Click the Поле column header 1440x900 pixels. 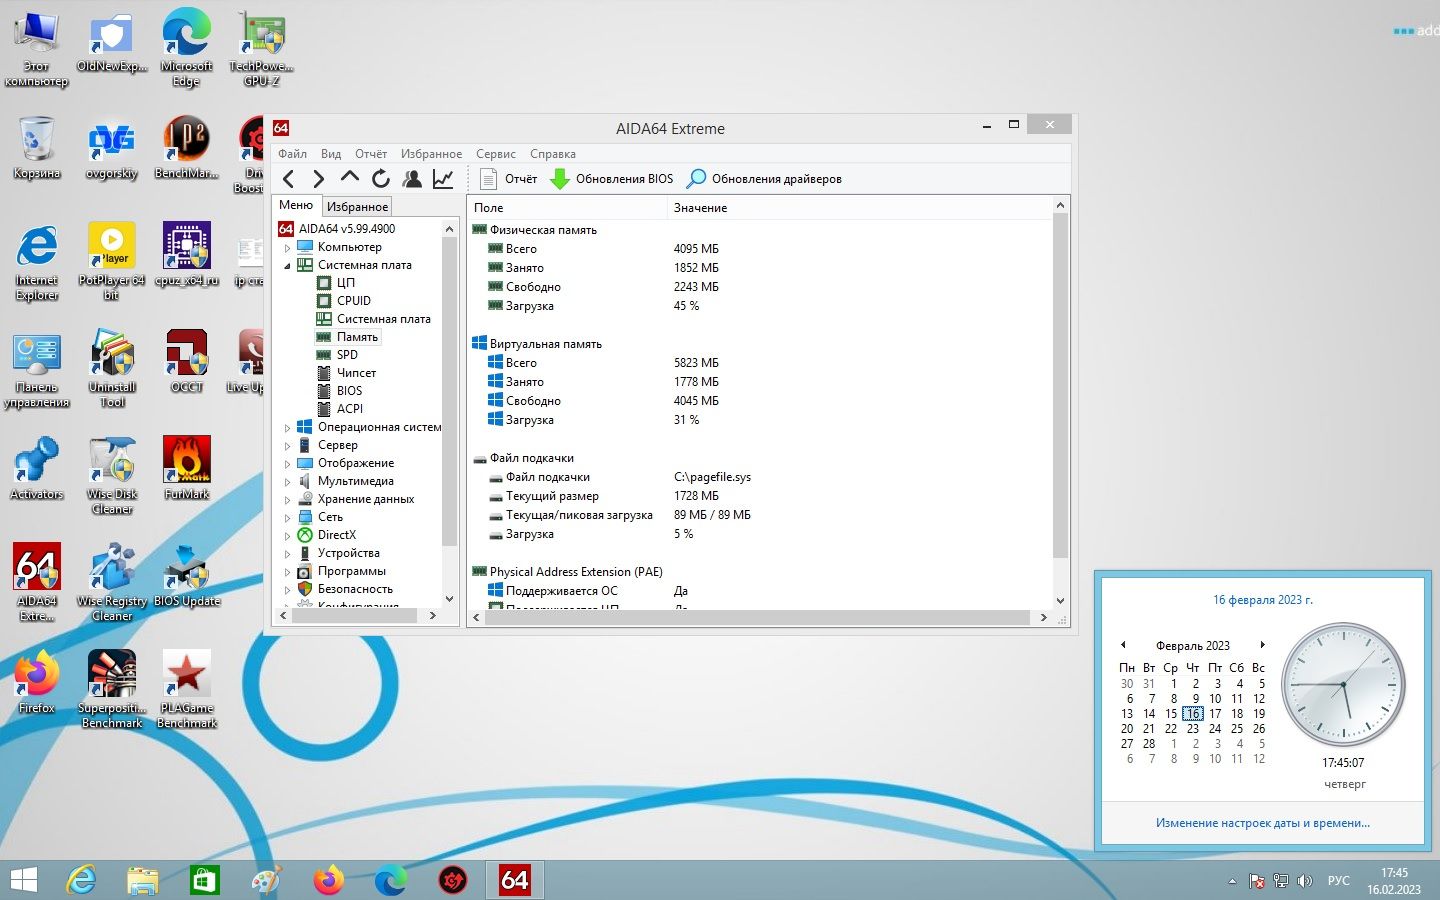point(567,208)
